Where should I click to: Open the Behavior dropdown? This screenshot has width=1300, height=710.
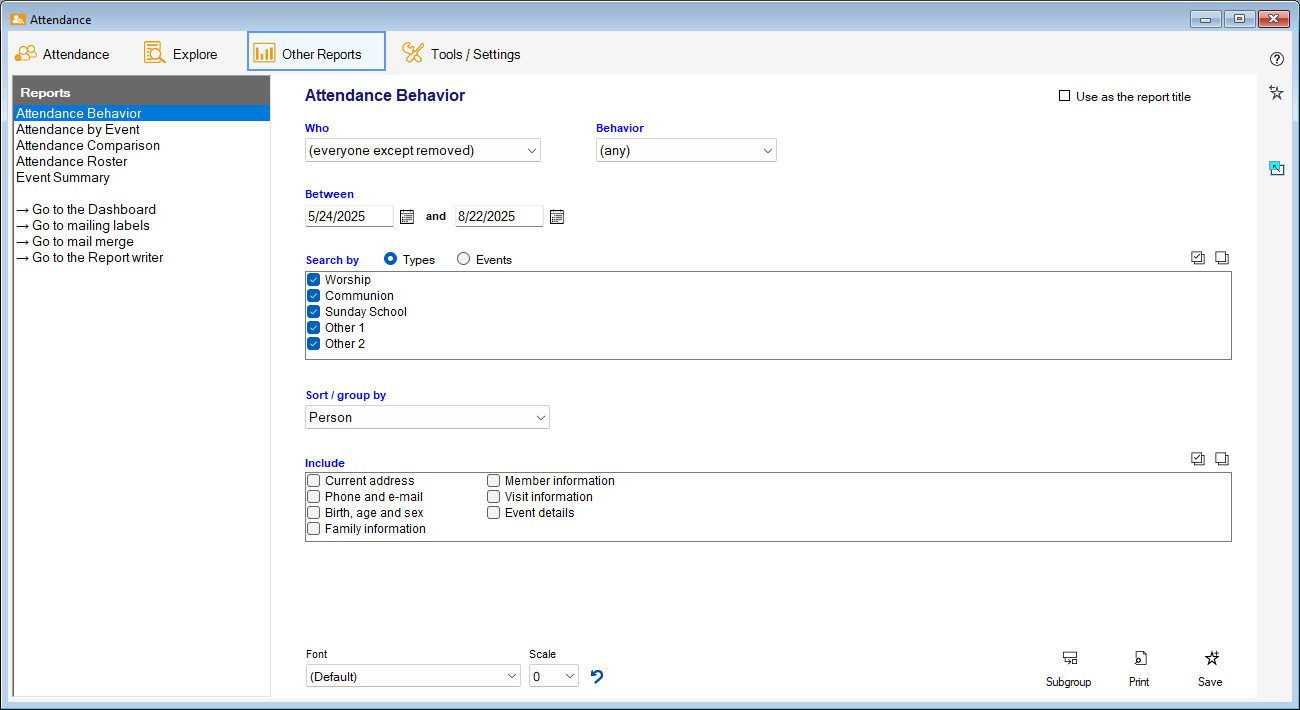[686, 151]
